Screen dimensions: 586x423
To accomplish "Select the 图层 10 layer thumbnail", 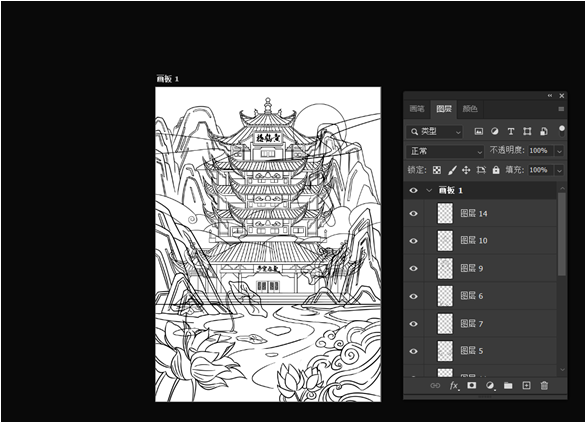I will pyautogui.click(x=445, y=241).
